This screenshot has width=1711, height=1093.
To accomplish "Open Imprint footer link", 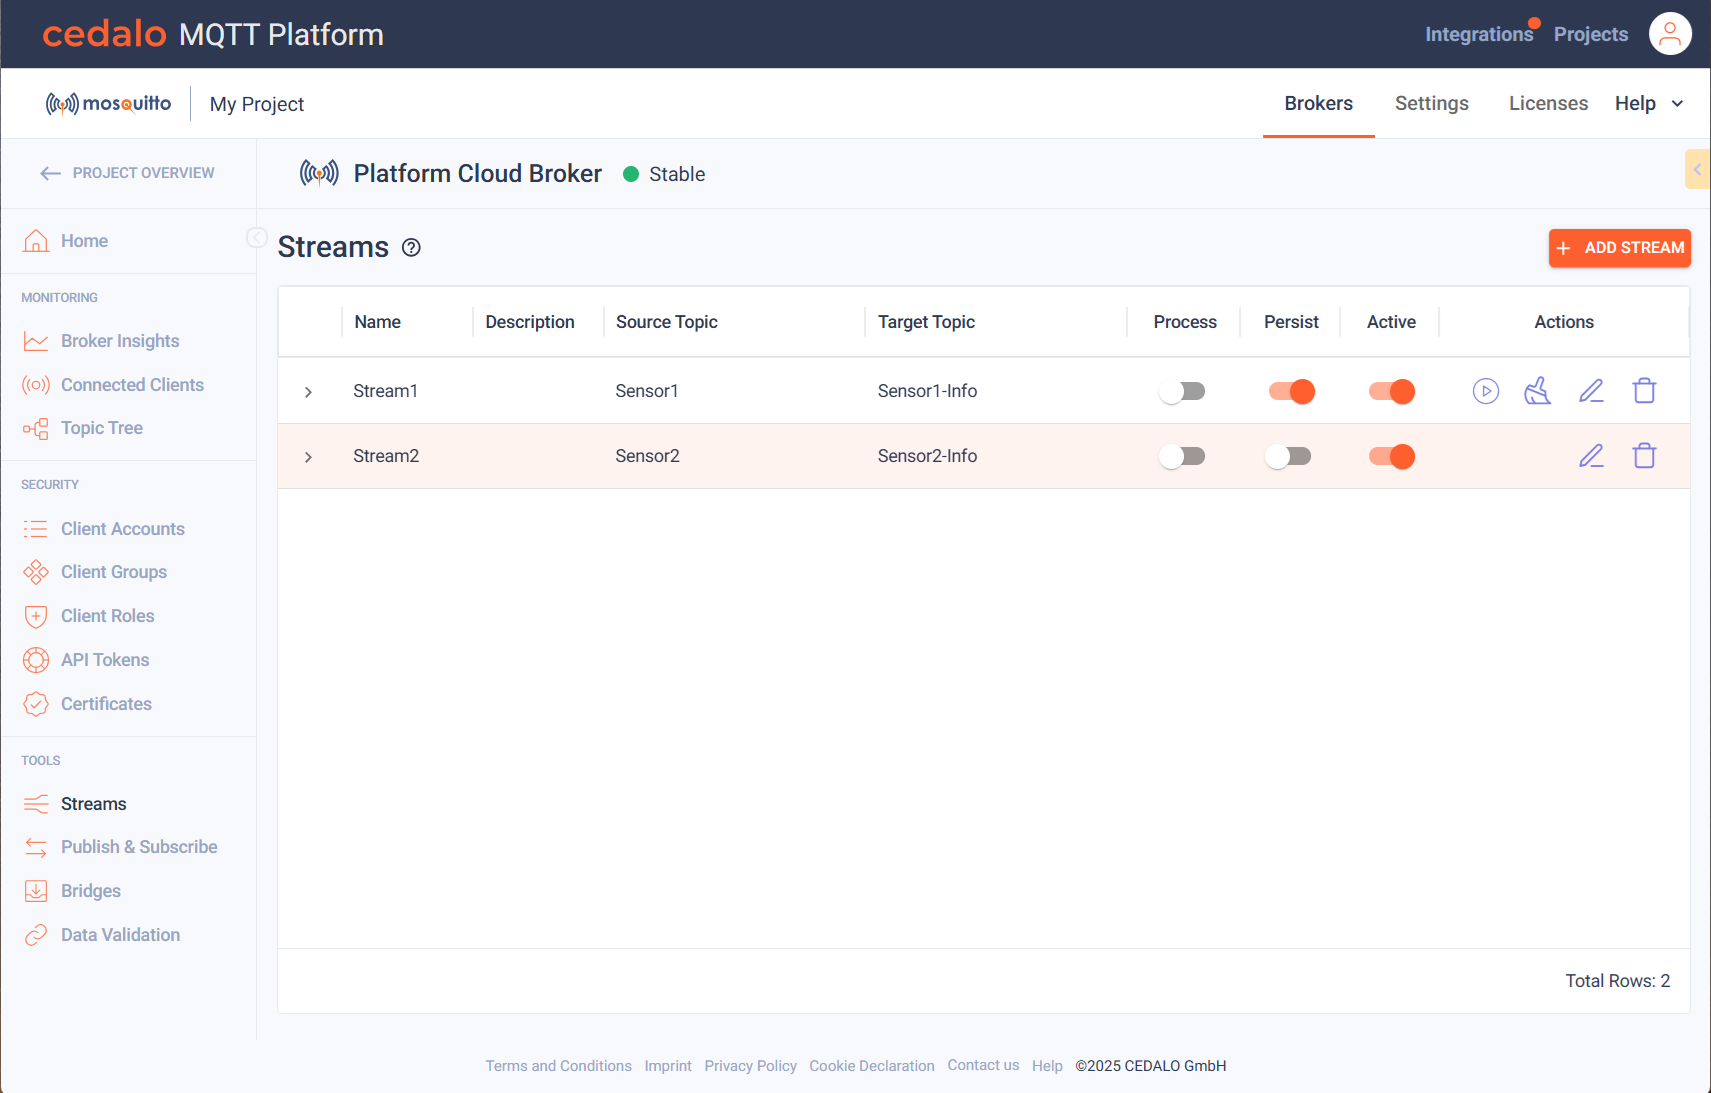I will [x=668, y=1066].
